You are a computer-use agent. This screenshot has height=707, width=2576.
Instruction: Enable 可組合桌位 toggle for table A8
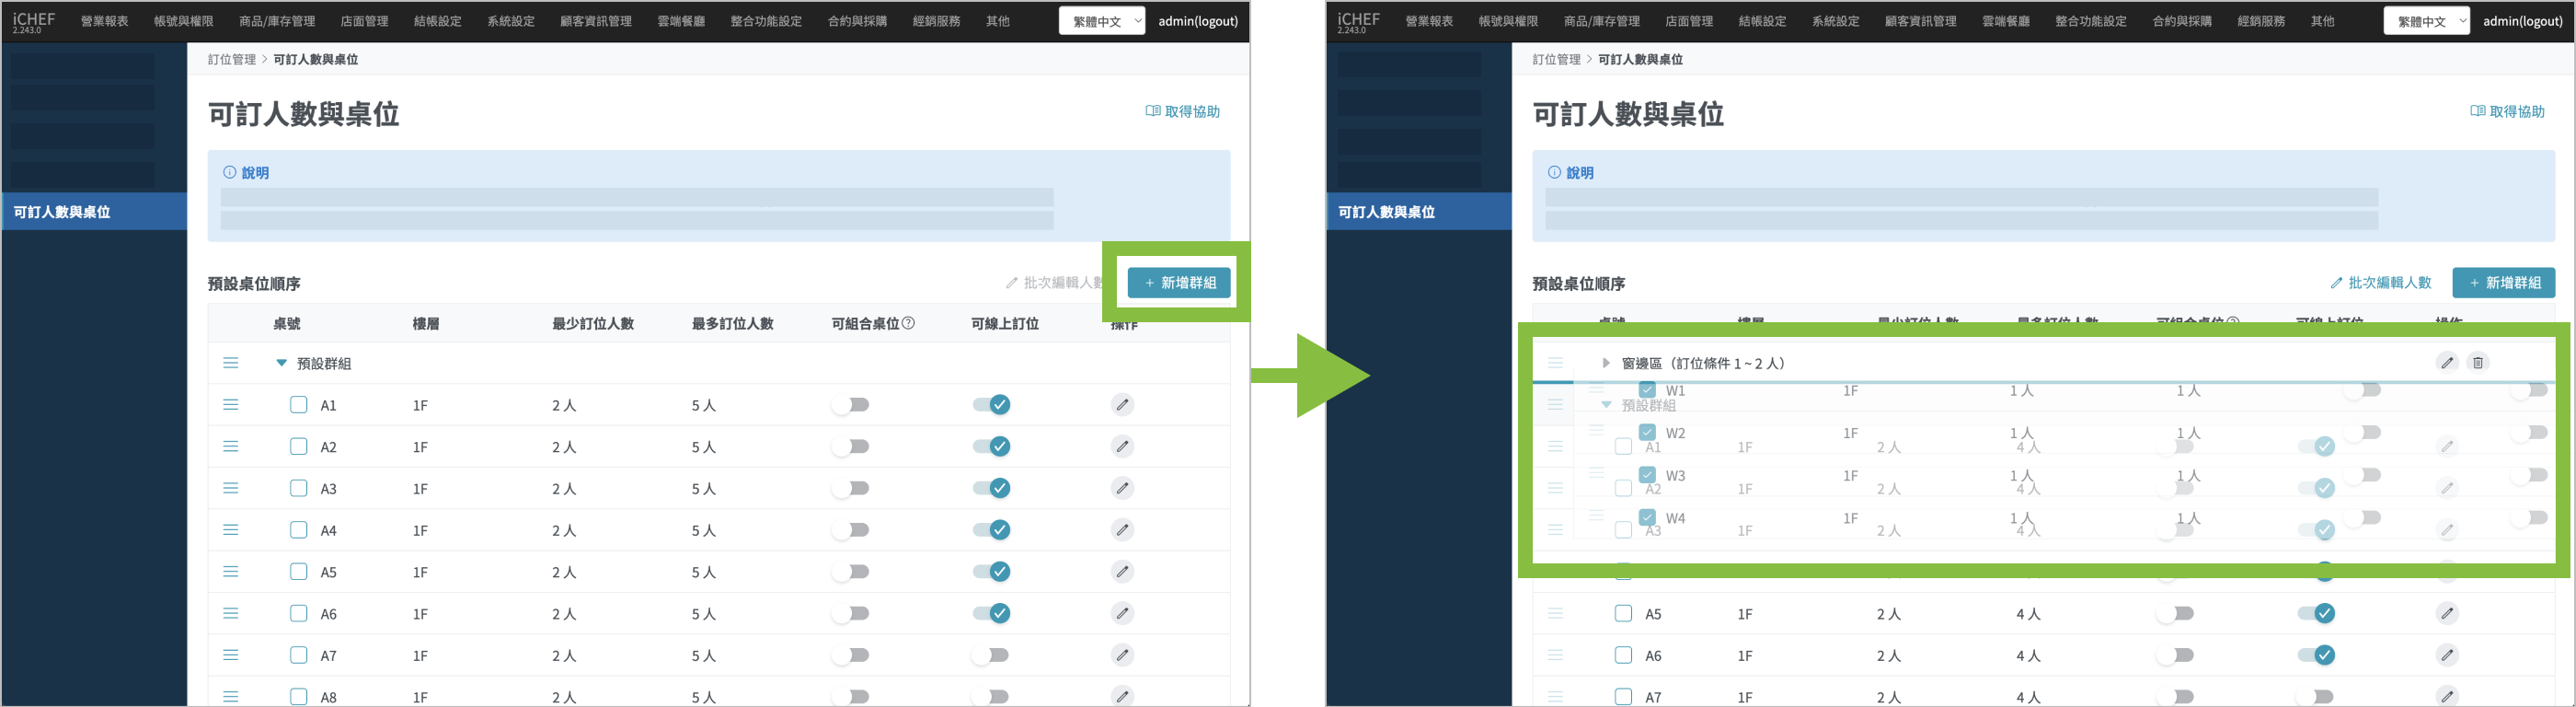851,696
